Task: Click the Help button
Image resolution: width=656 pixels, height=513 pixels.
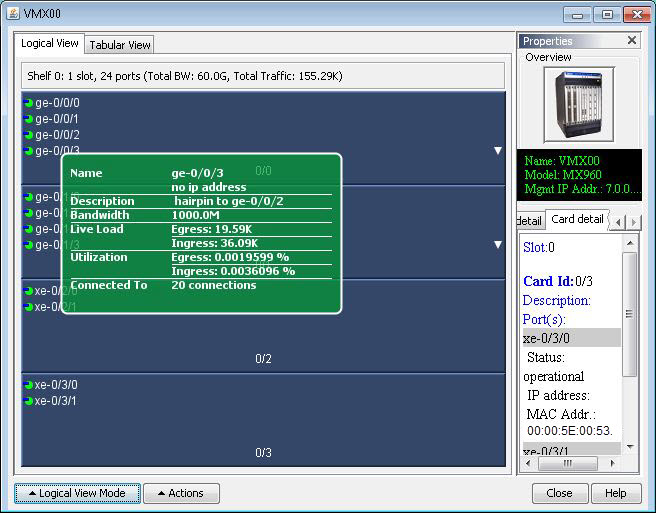Action: 616,493
